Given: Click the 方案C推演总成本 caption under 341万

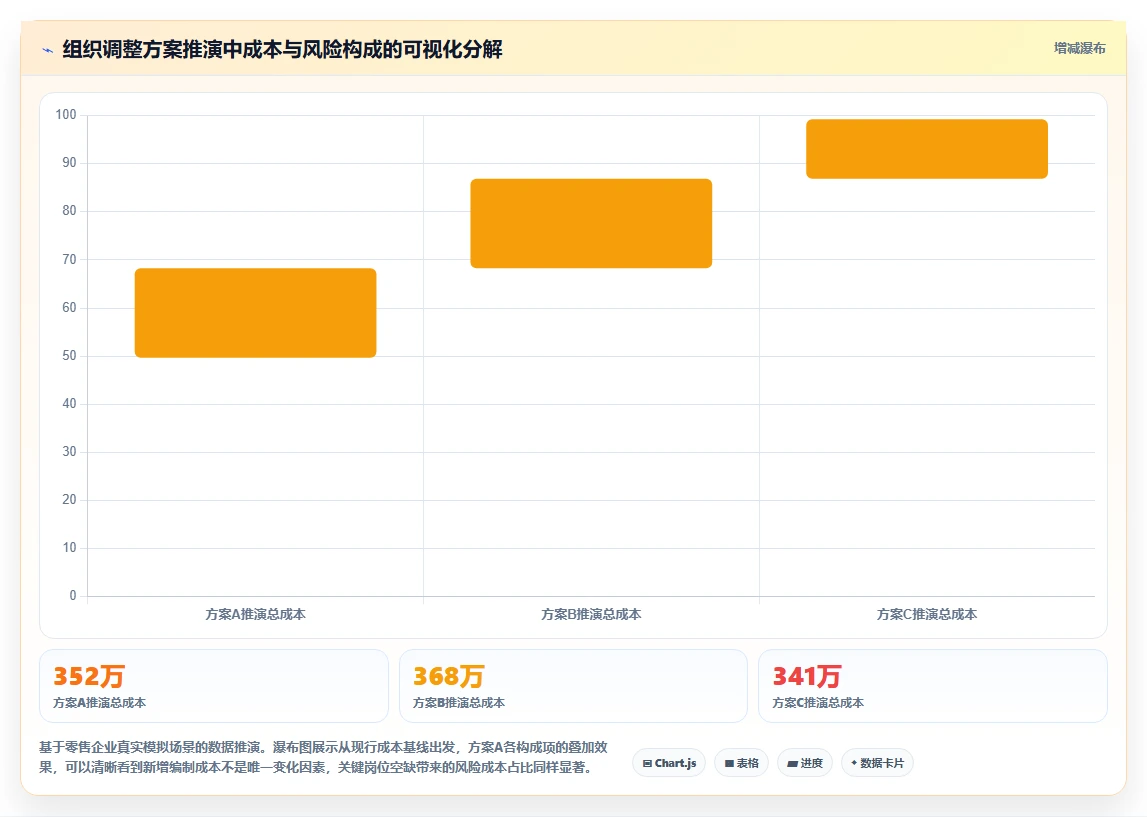Looking at the screenshot, I should [818, 703].
